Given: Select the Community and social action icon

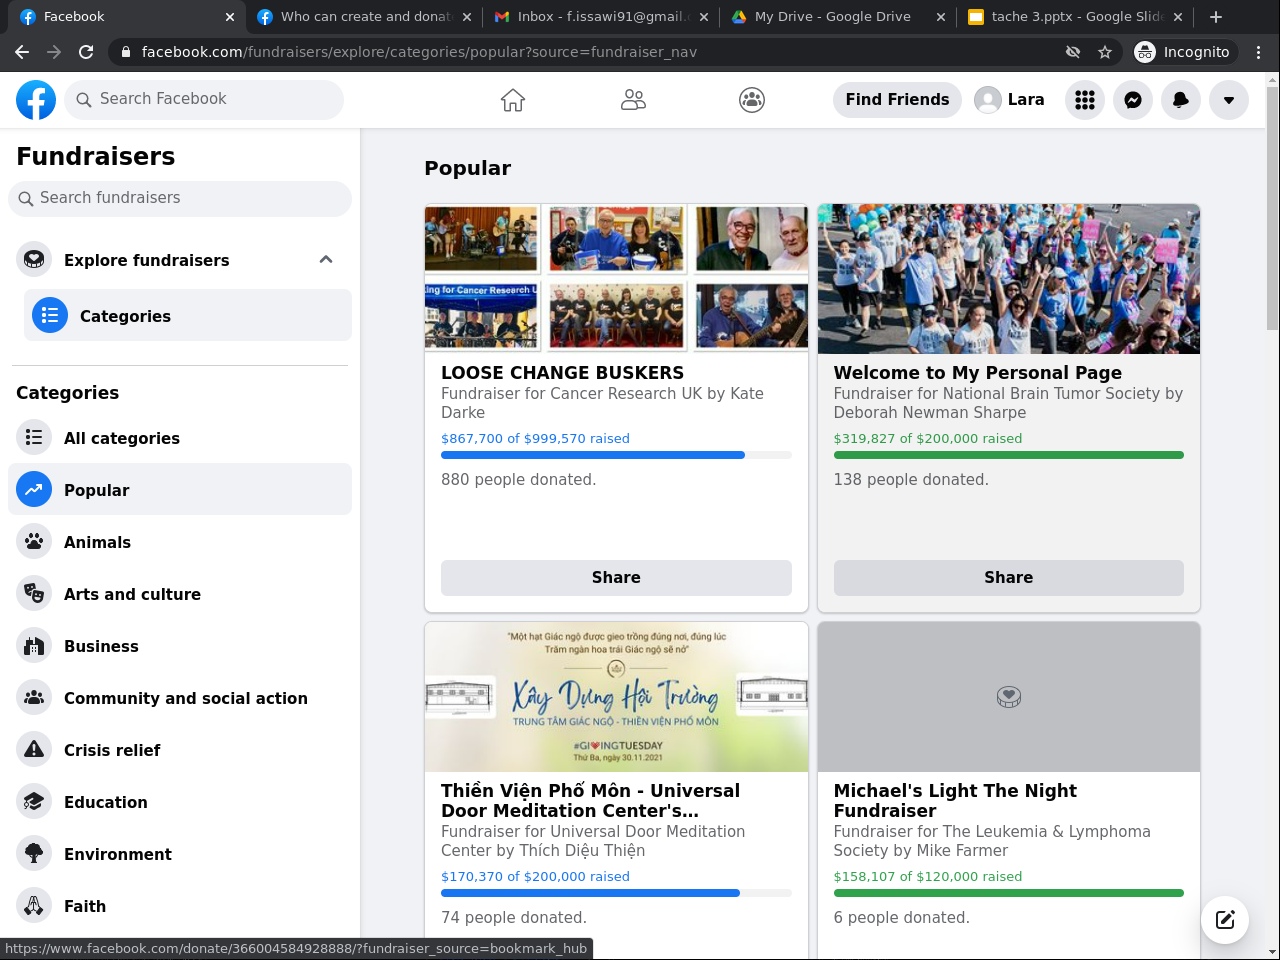Looking at the screenshot, I should pyautogui.click(x=34, y=698).
